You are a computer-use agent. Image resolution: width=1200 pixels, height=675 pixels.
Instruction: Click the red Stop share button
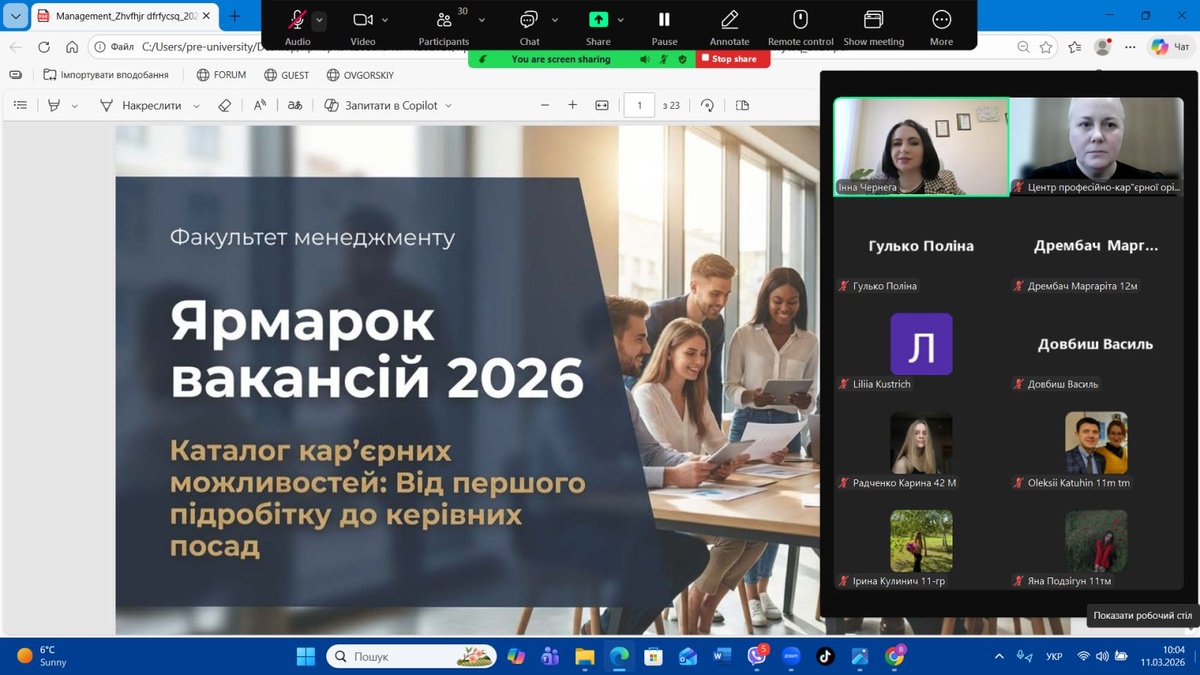click(733, 59)
